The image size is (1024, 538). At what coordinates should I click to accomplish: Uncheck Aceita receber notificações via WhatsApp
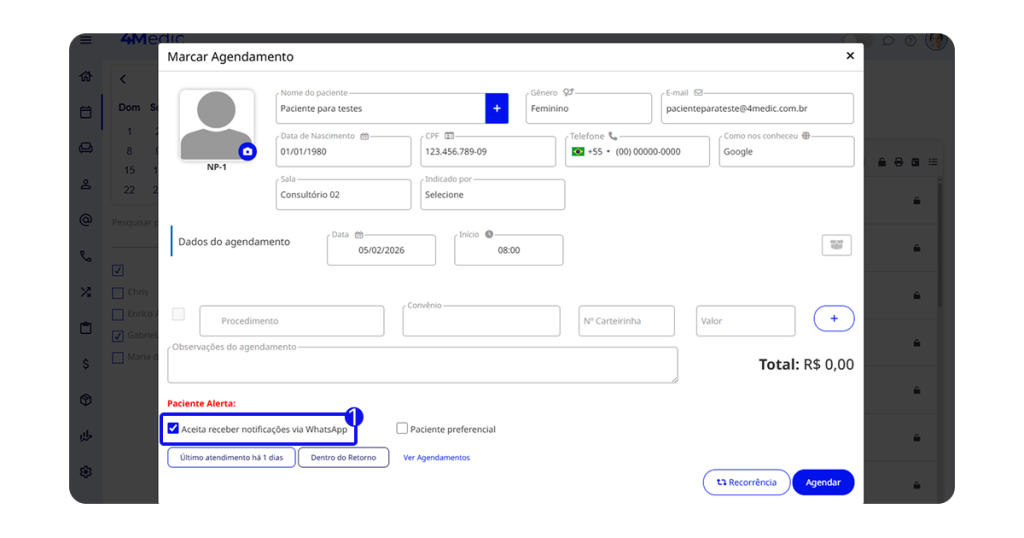(174, 429)
